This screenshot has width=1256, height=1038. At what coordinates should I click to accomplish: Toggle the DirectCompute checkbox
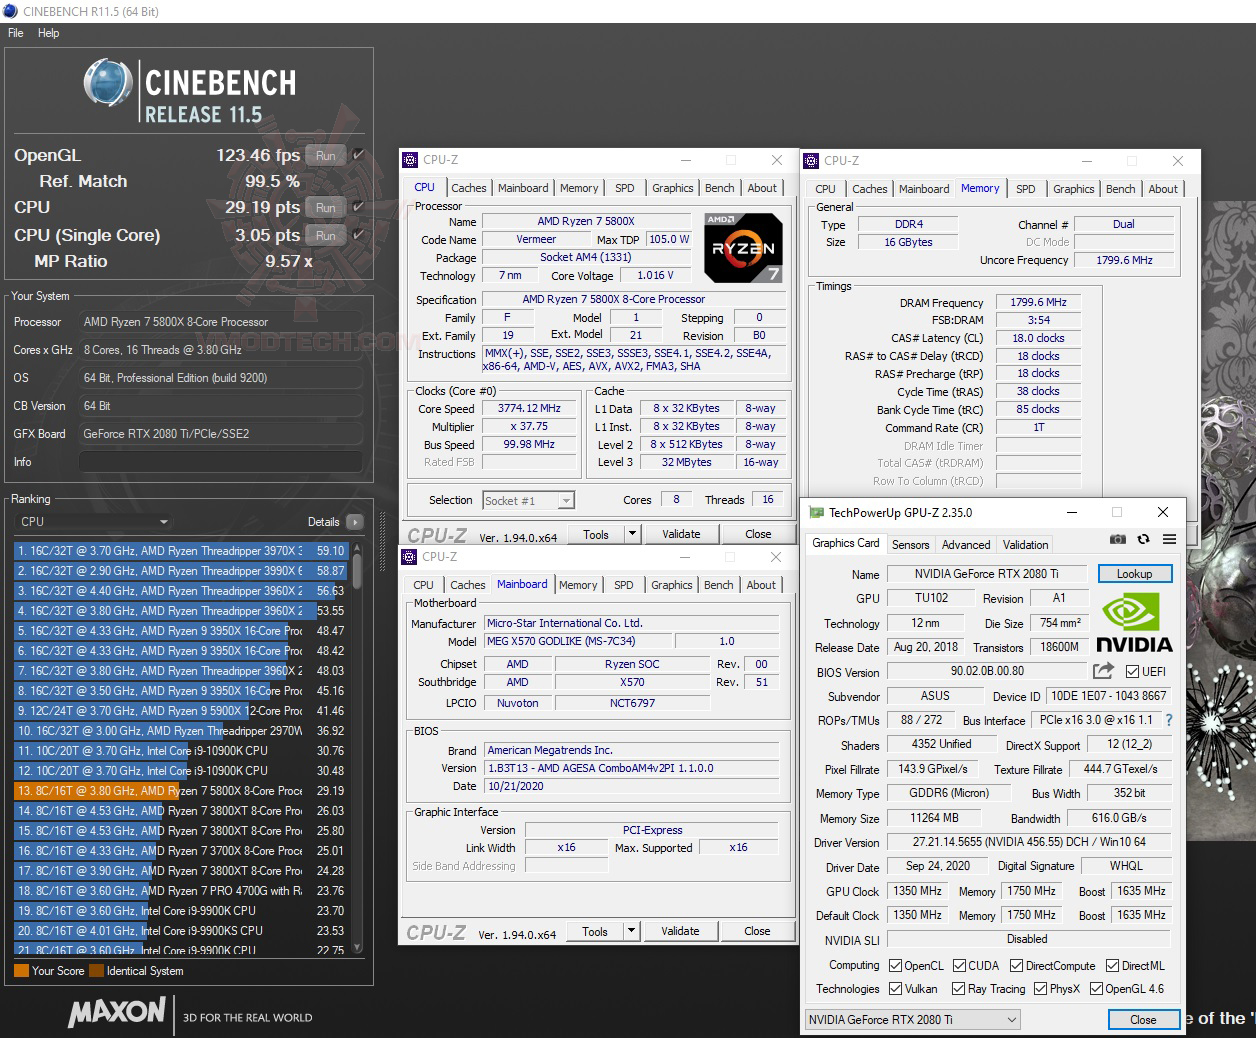pyautogui.click(x=1016, y=966)
